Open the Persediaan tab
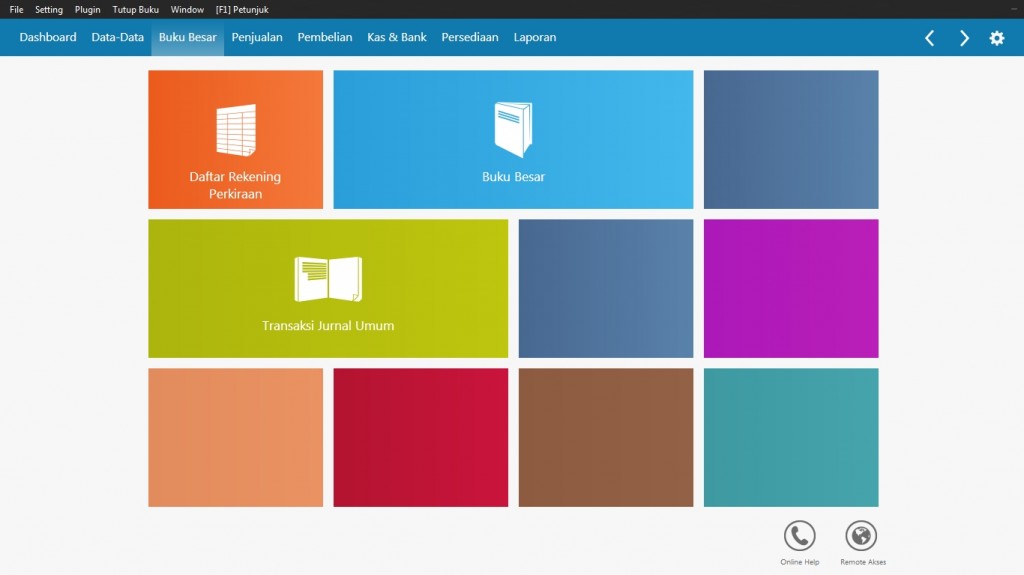Viewport: 1024px width, 575px height. (x=470, y=37)
